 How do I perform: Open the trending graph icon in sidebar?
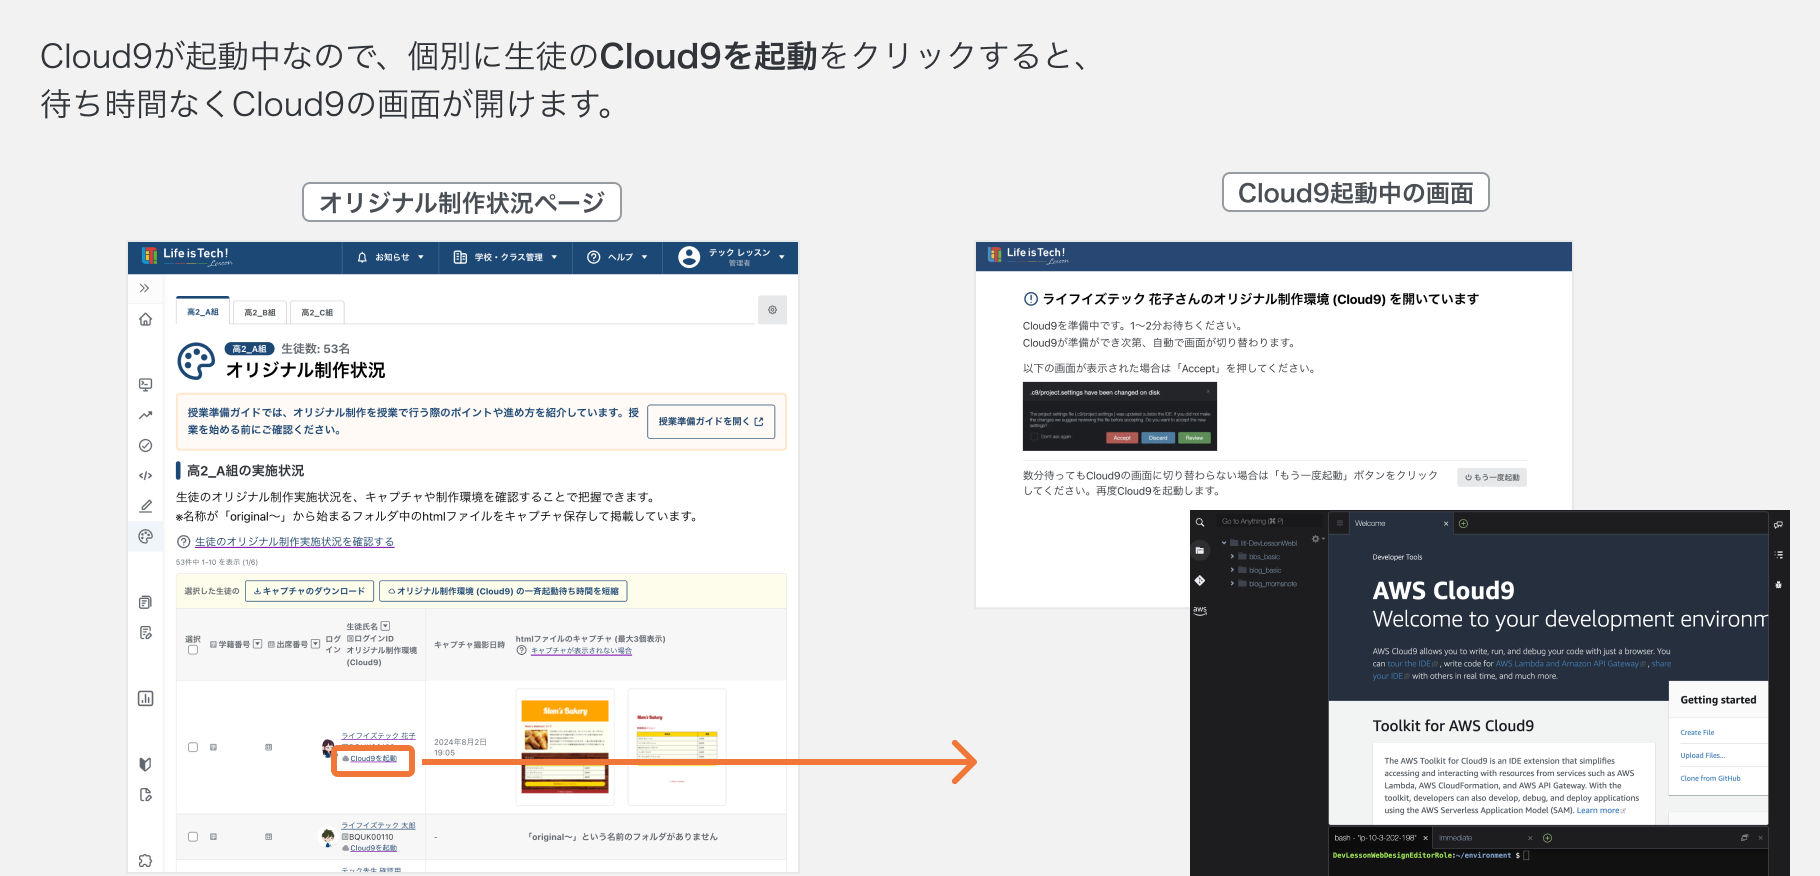tap(145, 415)
